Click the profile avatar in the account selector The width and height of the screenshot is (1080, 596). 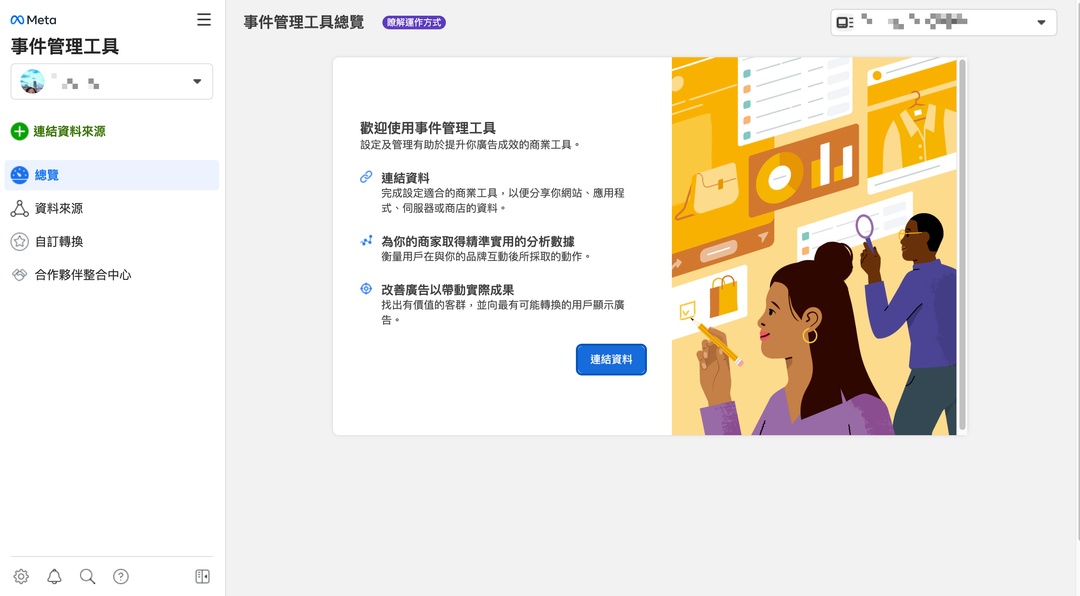[x=32, y=82]
